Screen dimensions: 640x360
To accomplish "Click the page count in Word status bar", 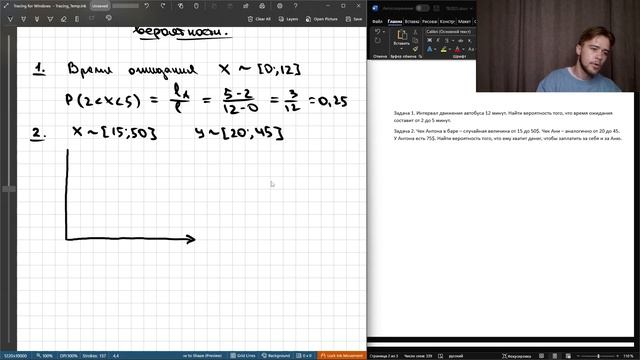I will (384, 356).
